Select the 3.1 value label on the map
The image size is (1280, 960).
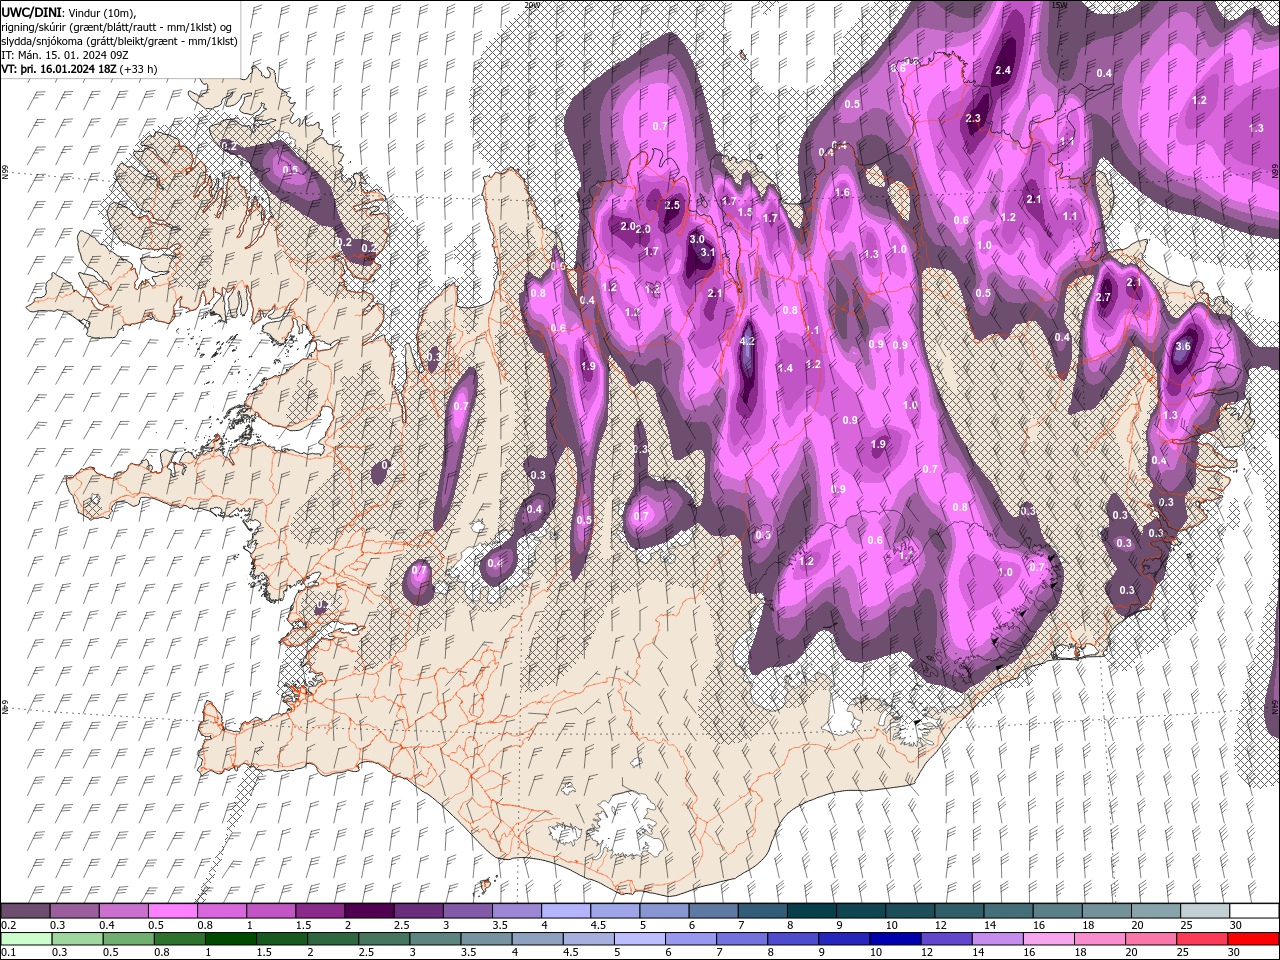point(707,253)
